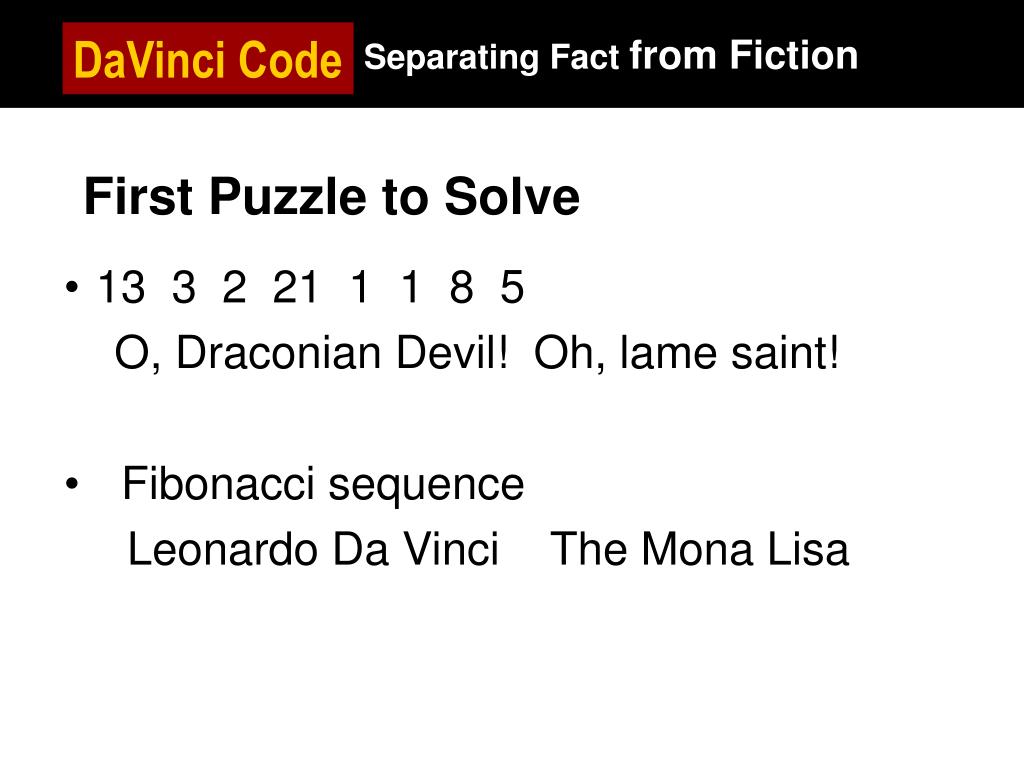Viewport: 1024px width, 768px height.
Task: Click the word Fiction in the header
Action: click(793, 55)
